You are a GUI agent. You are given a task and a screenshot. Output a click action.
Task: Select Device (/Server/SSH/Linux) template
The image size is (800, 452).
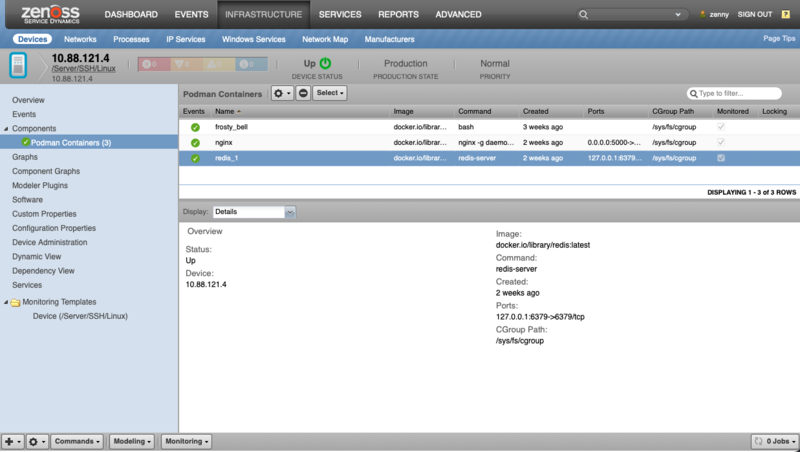point(80,316)
